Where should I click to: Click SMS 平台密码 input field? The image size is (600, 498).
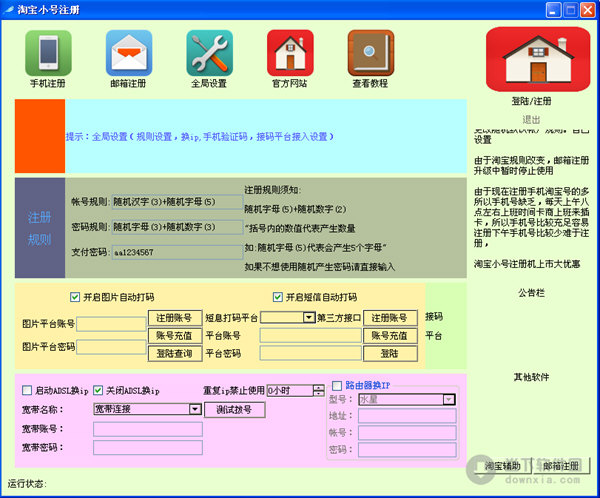(311, 353)
